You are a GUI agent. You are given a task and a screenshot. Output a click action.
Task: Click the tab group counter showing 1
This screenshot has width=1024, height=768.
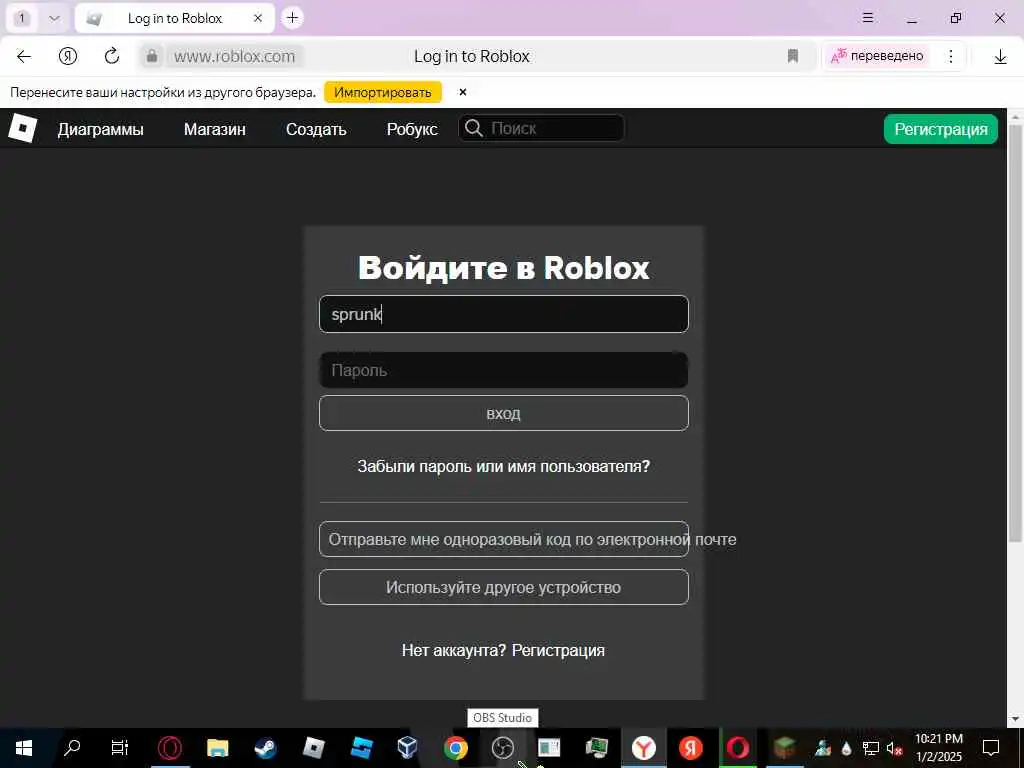tap(22, 18)
